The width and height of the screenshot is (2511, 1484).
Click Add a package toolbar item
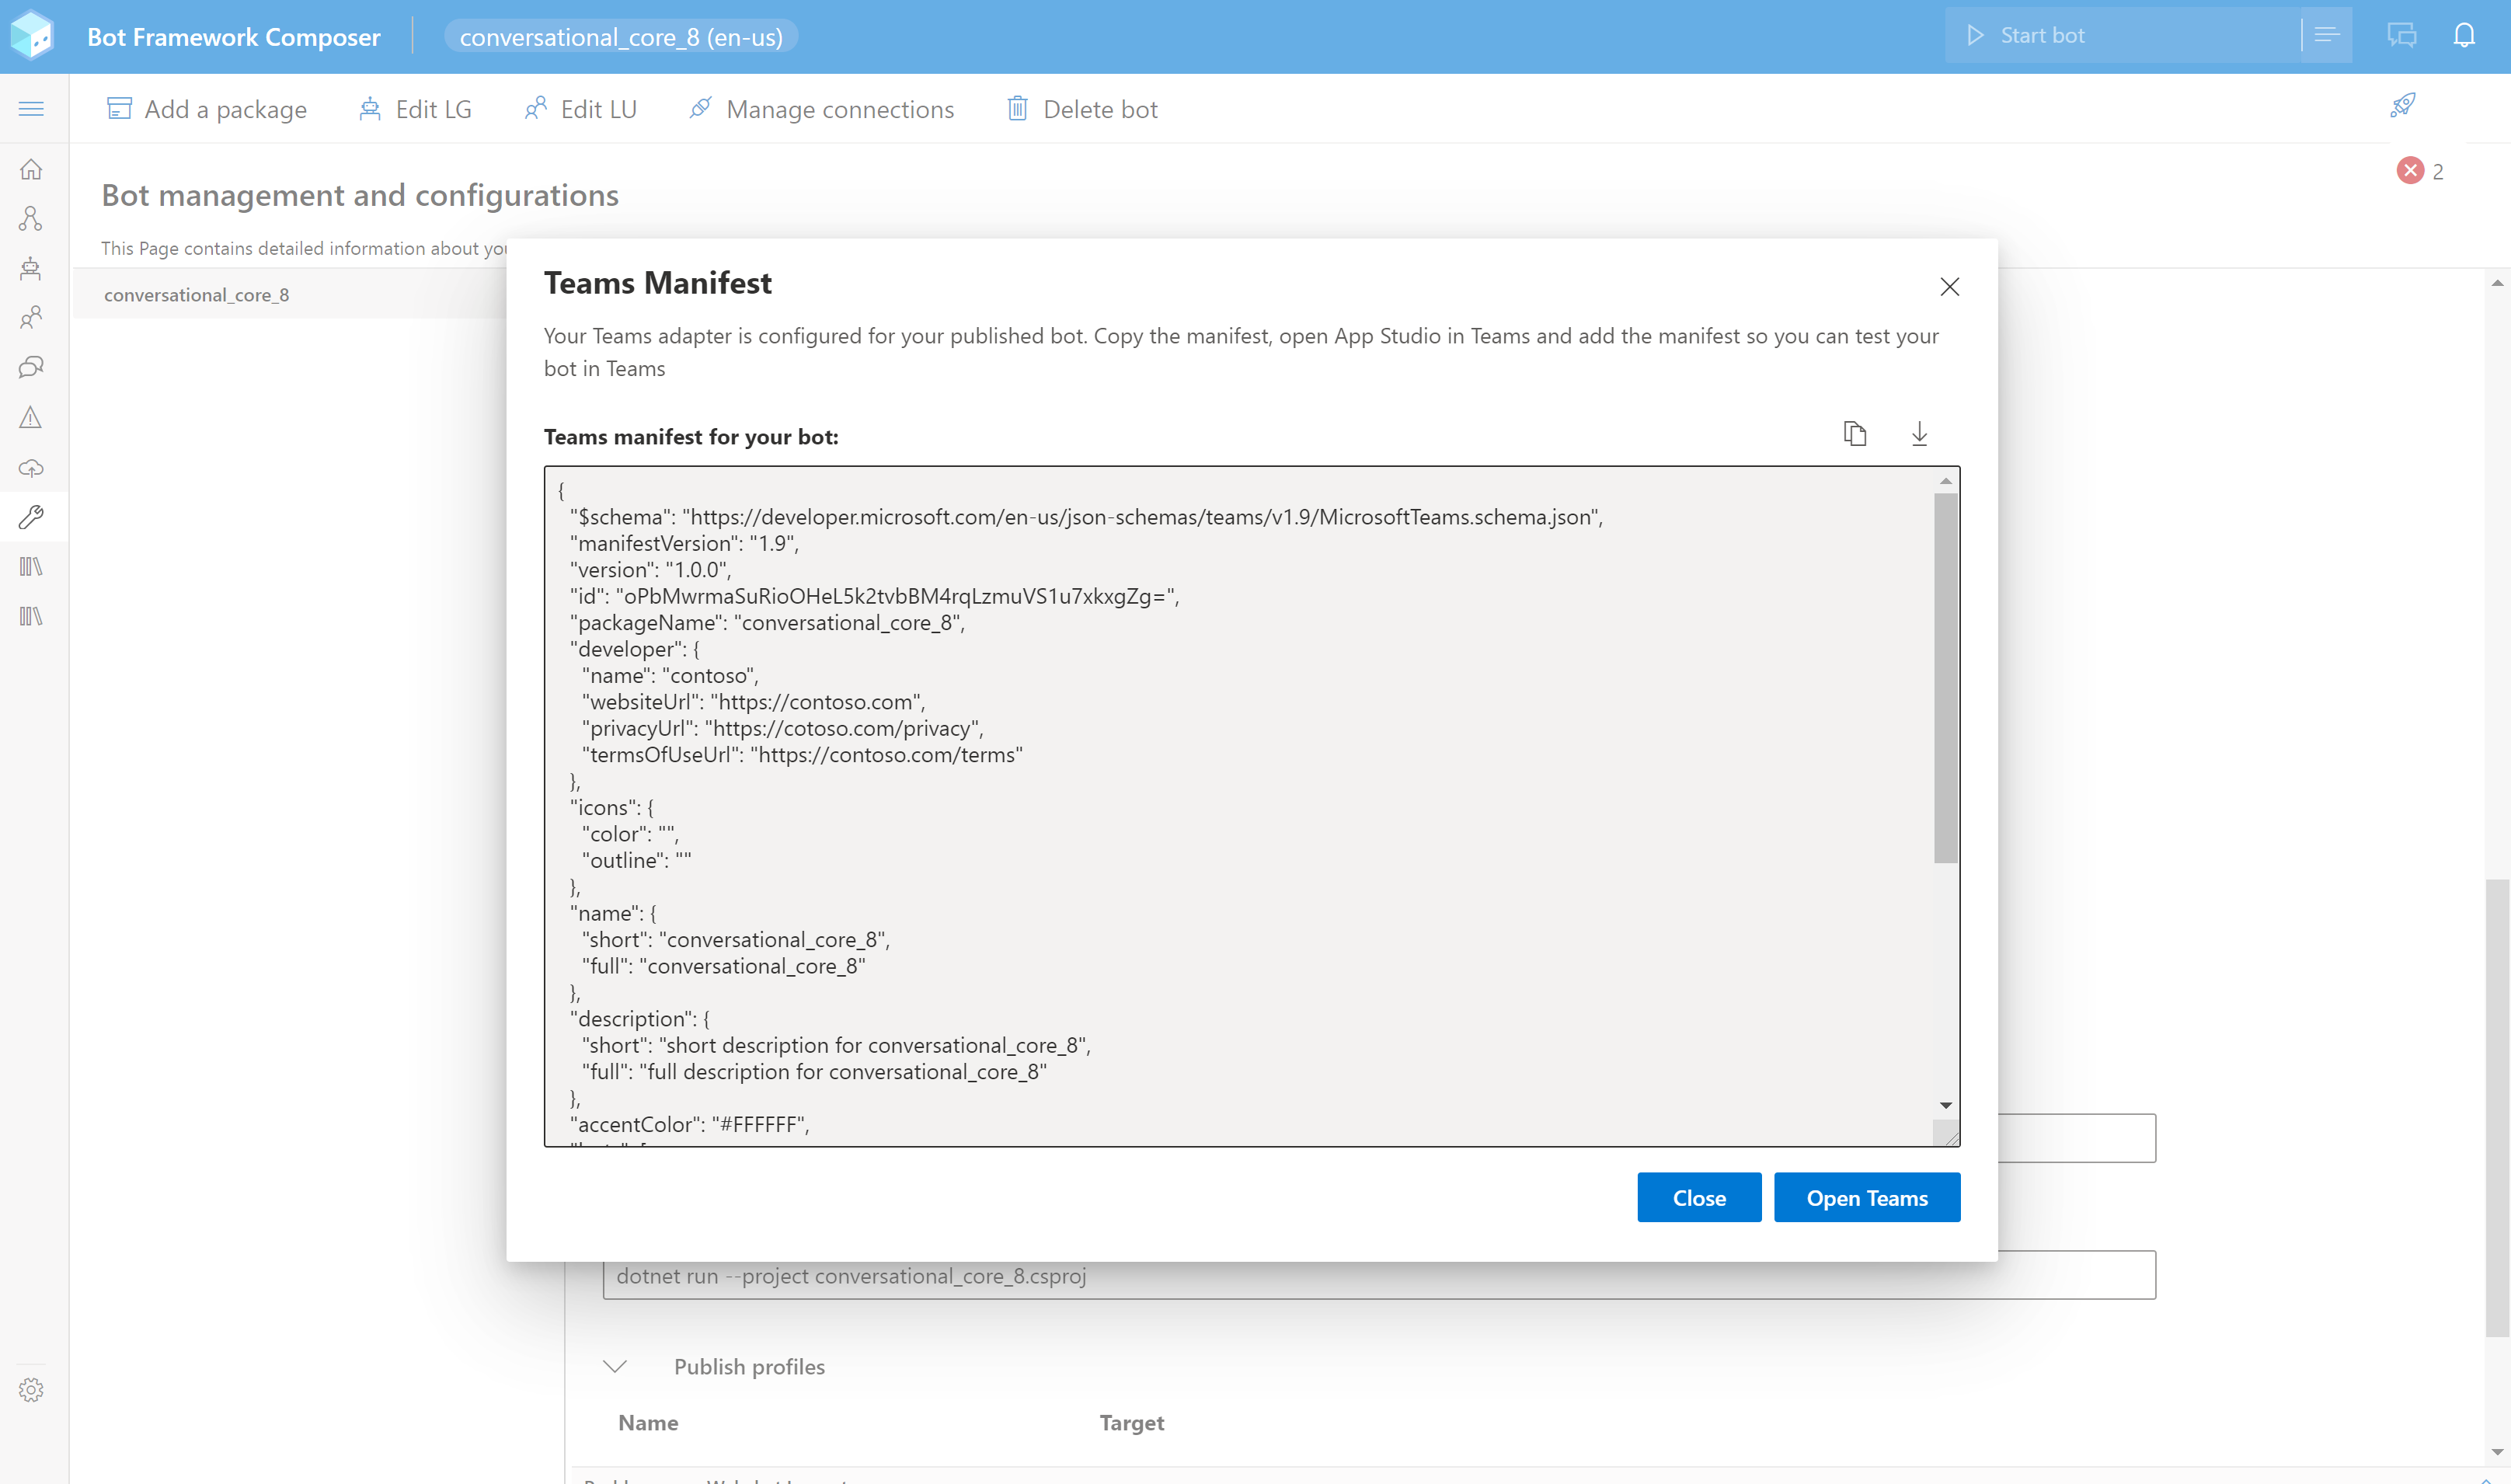[x=207, y=109]
